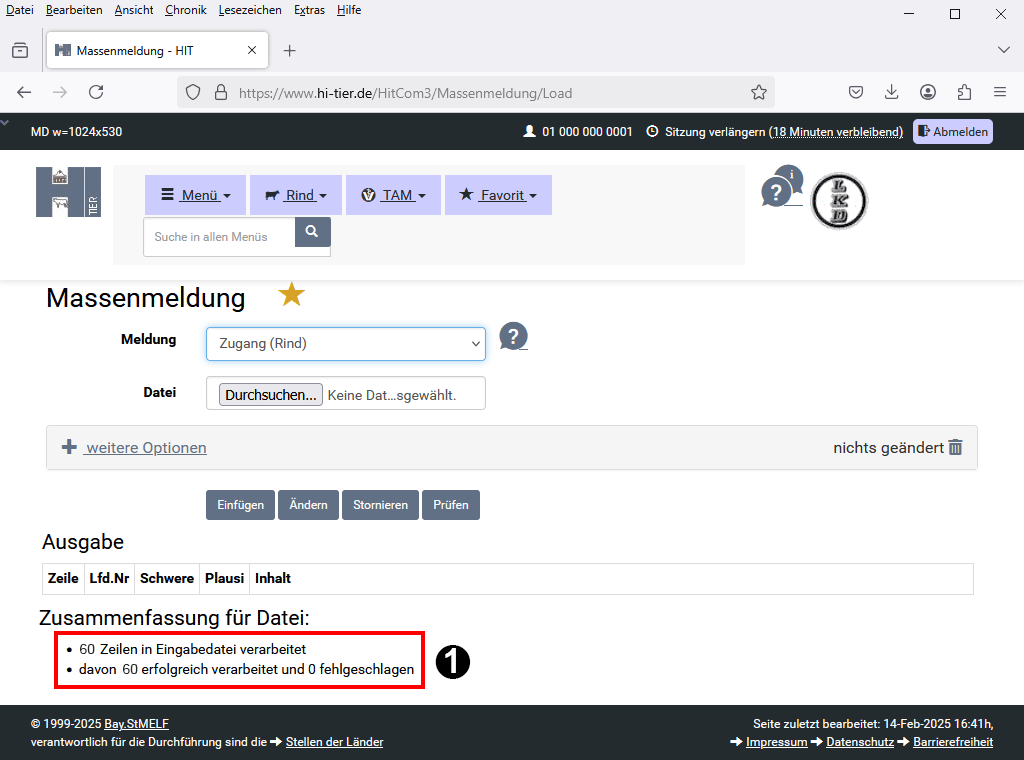Open the Lesezeichen menu in menu bar
Screen dimensions: 1024x760
(x=250, y=10)
